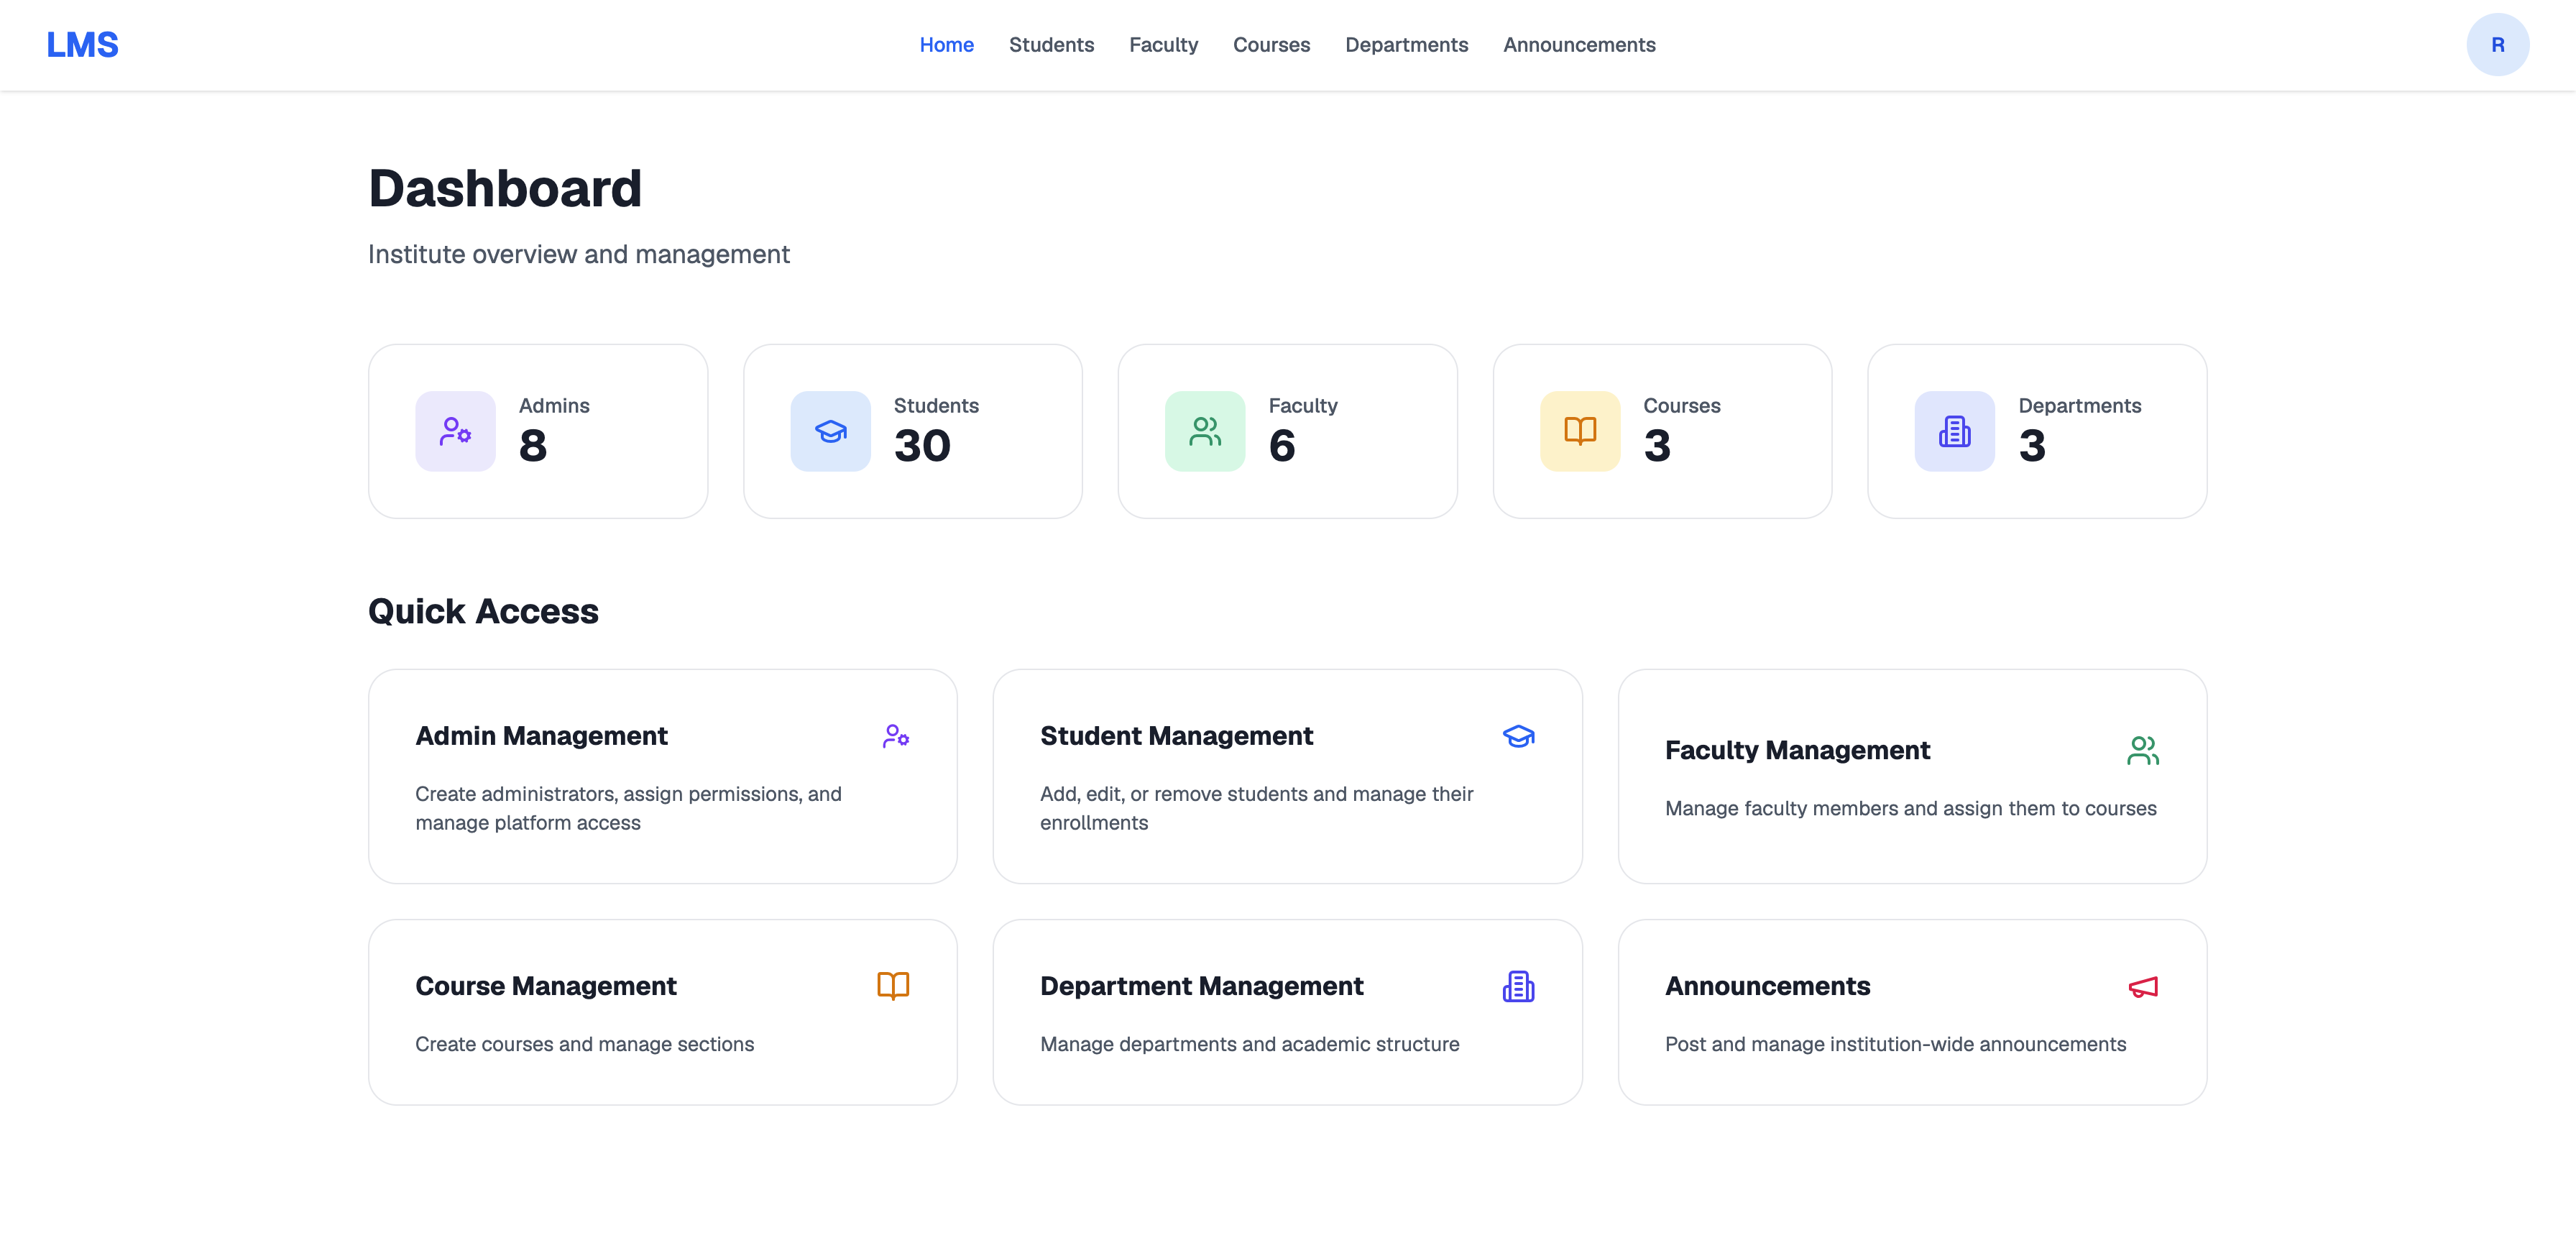Click the Quick Access heading
Image resolution: width=2576 pixels, height=1251 pixels.
click(x=483, y=611)
